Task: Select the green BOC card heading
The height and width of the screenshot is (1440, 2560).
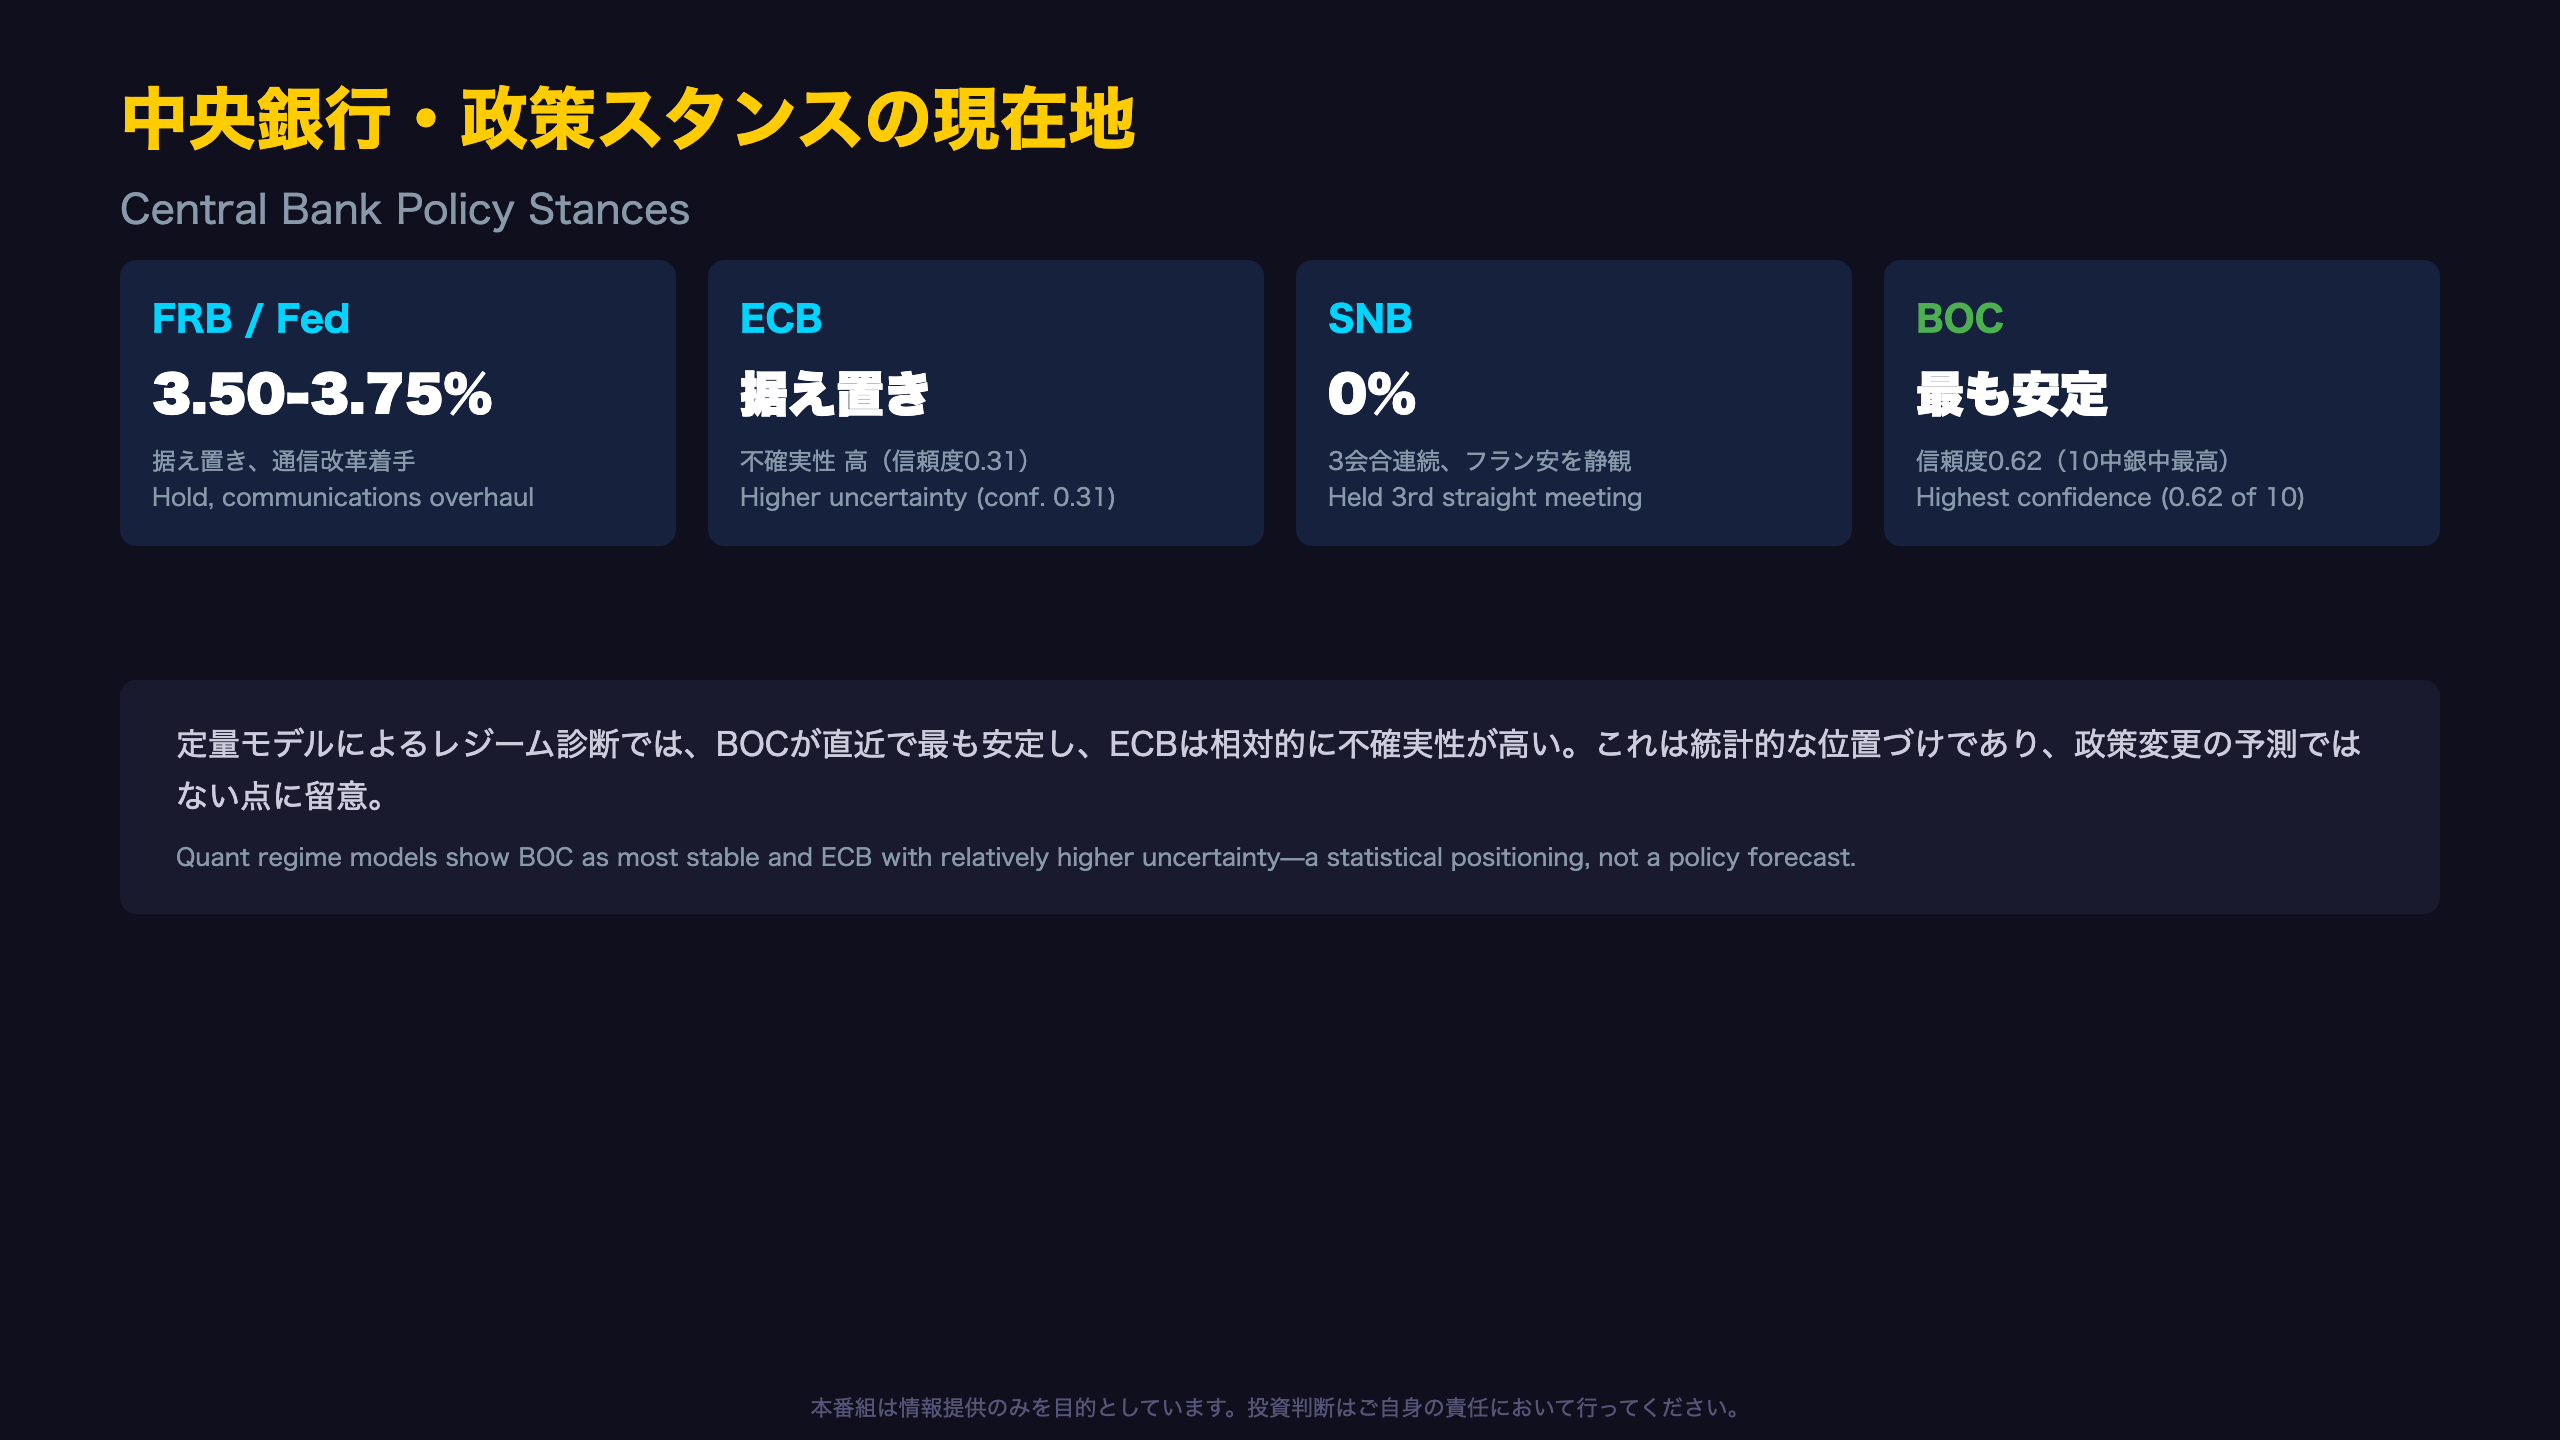Action: click(1960, 319)
